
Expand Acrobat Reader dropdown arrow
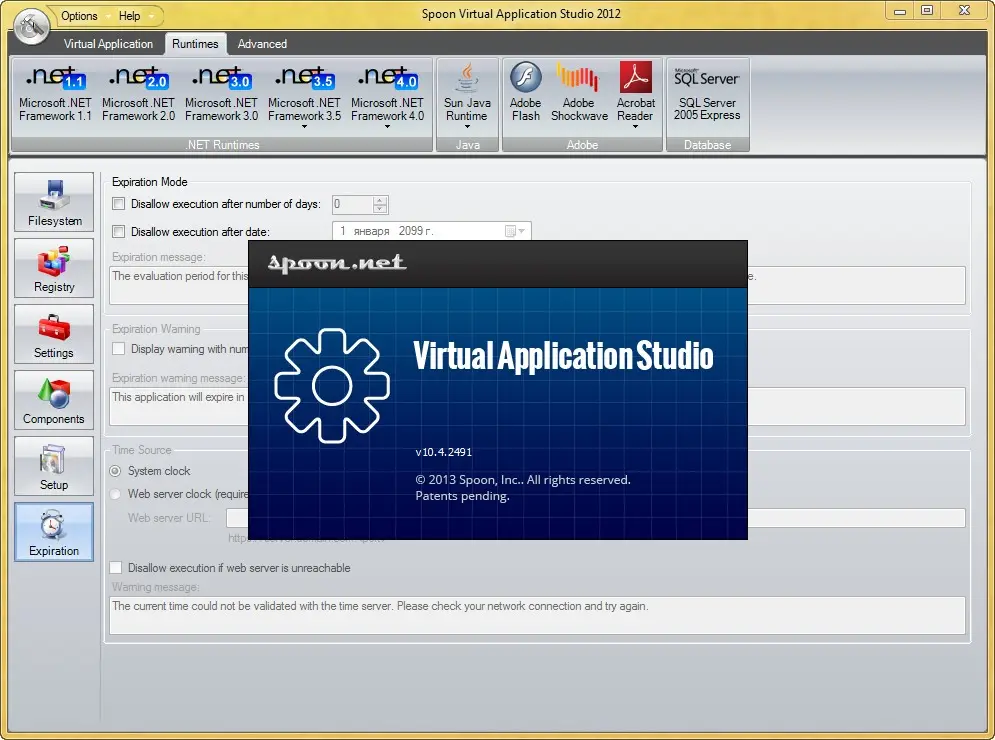pyautogui.click(x=635, y=127)
